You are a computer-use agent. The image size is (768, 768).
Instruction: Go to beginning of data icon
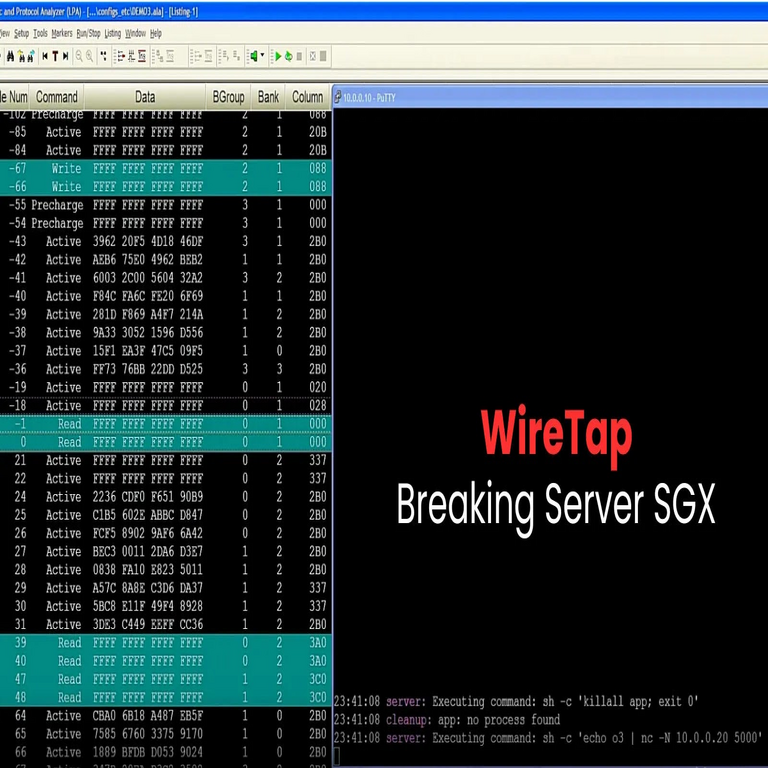coord(44,57)
